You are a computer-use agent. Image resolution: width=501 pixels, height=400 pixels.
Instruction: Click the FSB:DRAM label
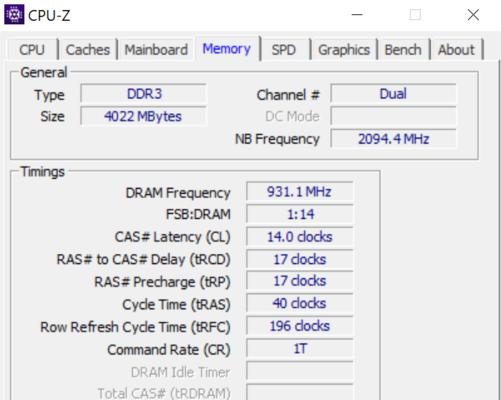tap(198, 214)
